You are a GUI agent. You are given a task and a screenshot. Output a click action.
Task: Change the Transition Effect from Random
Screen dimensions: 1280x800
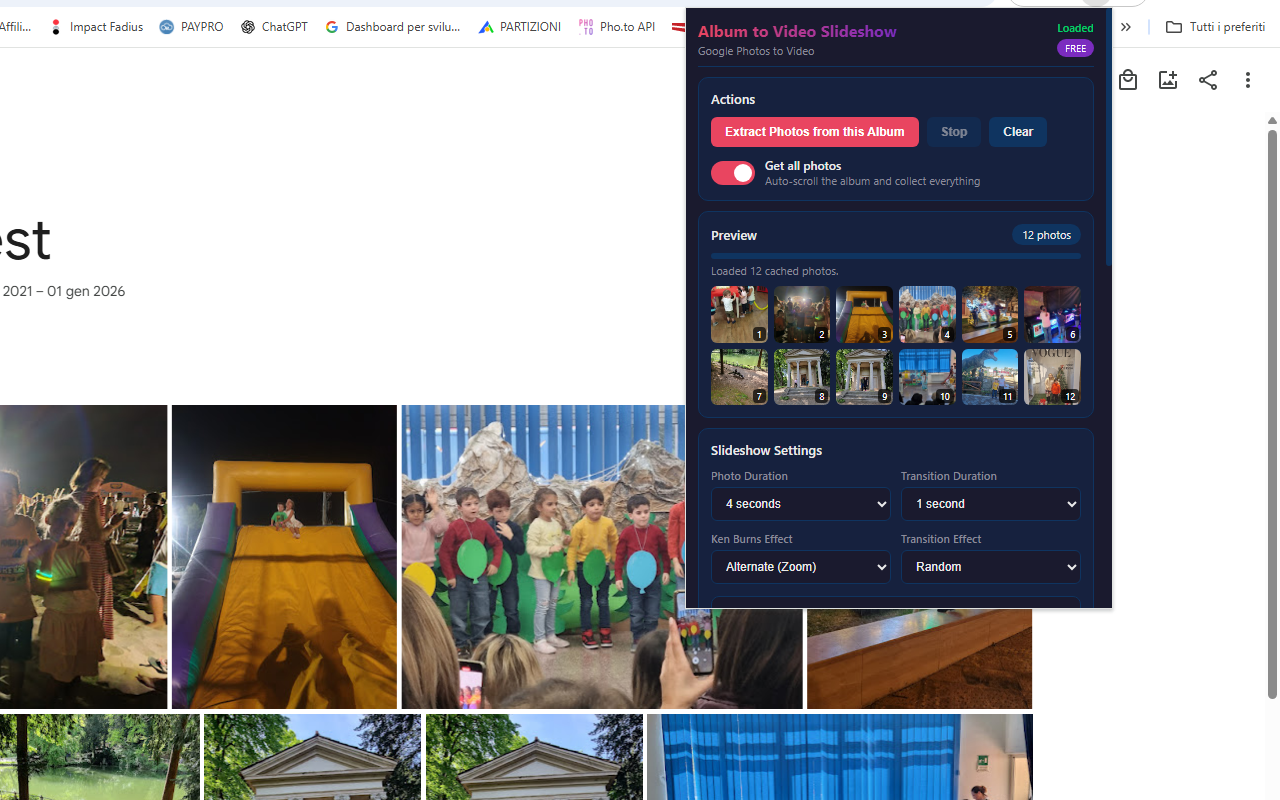pyautogui.click(x=990, y=567)
